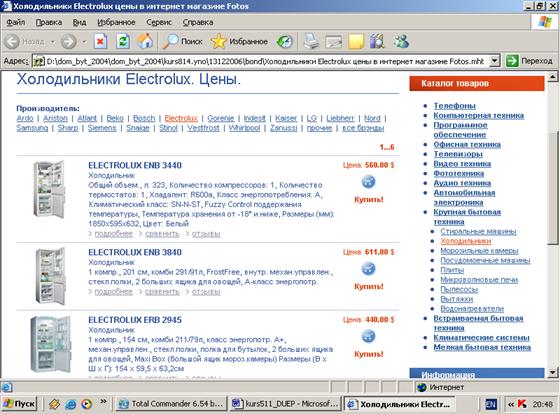The height and width of the screenshot is (414, 560).
Task: Go to the Home page icon
Action: click(145, 41)
